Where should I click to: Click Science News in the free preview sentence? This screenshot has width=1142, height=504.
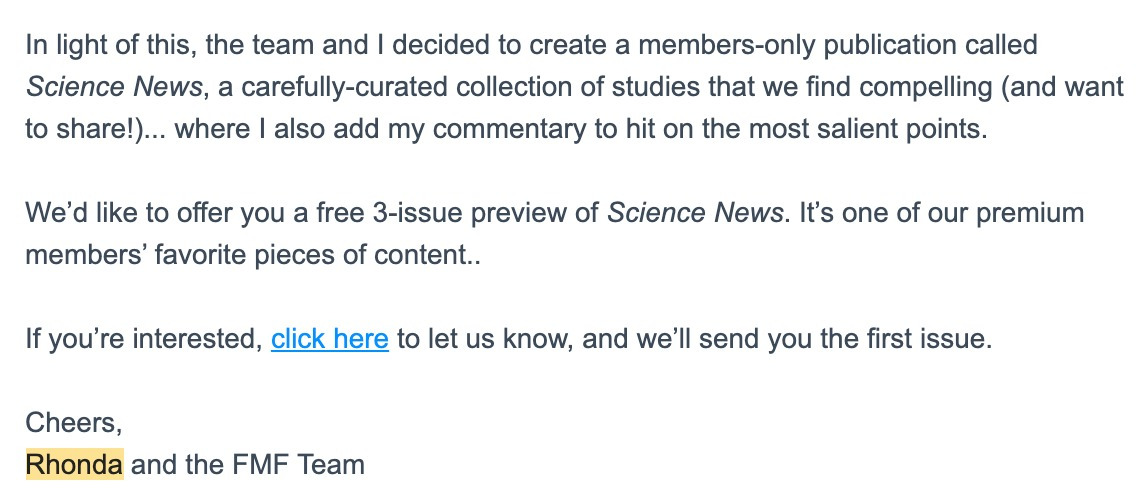pyautogui.click(x=694, y=213)
